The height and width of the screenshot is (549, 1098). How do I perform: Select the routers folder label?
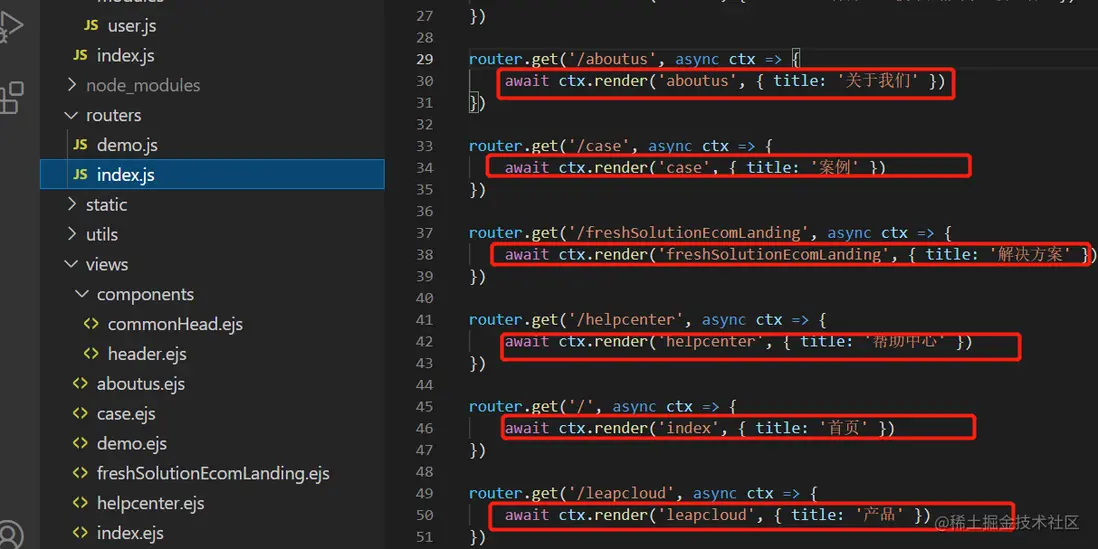point(113,116)
